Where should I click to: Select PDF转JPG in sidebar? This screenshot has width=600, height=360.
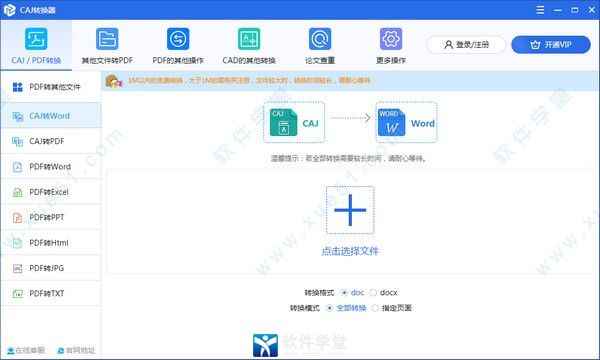[x=51, y=268]
